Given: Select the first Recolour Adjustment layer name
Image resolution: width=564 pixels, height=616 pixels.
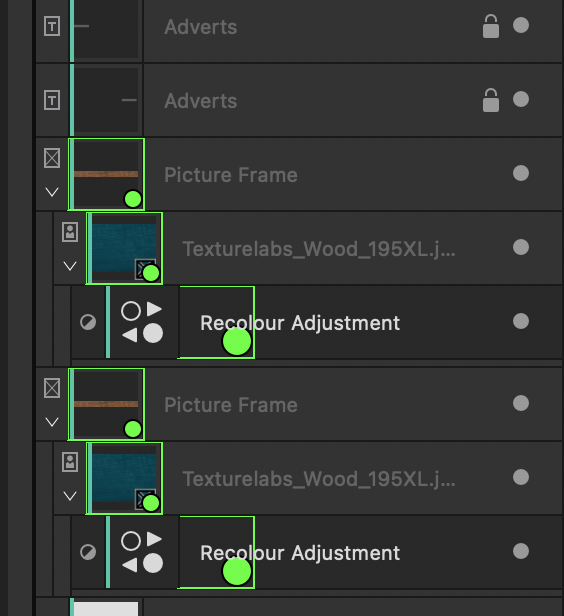Looking at the screenshot, I should (300, 323).
